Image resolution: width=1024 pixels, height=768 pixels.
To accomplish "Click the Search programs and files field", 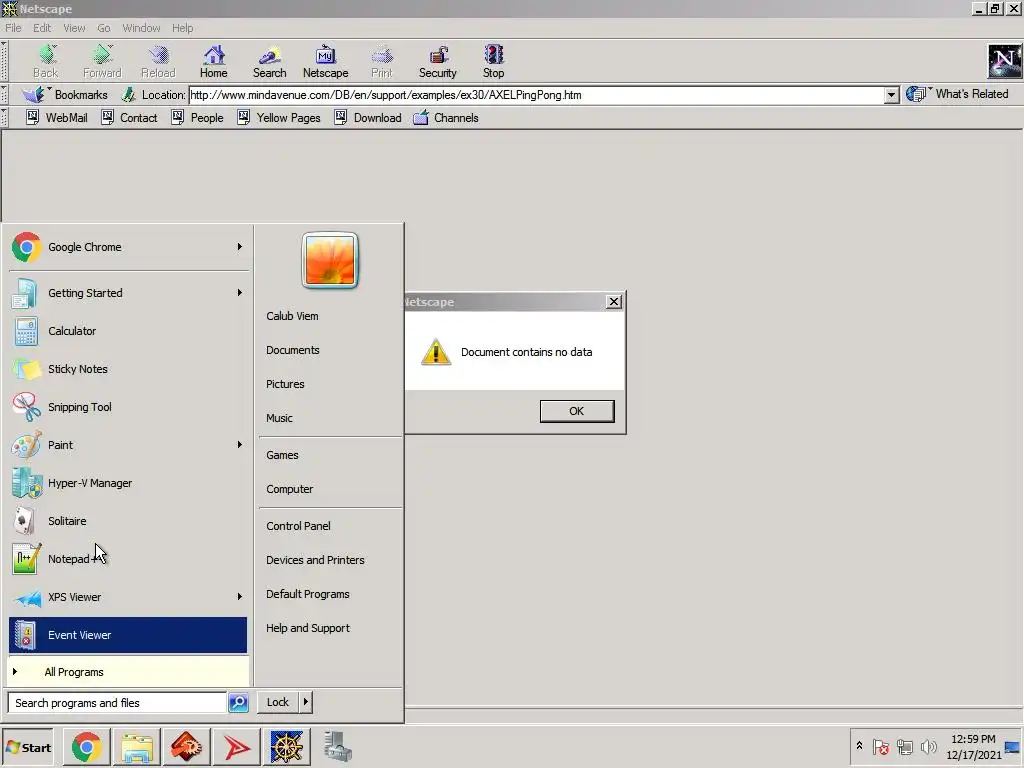I will [x=116, y=703].
